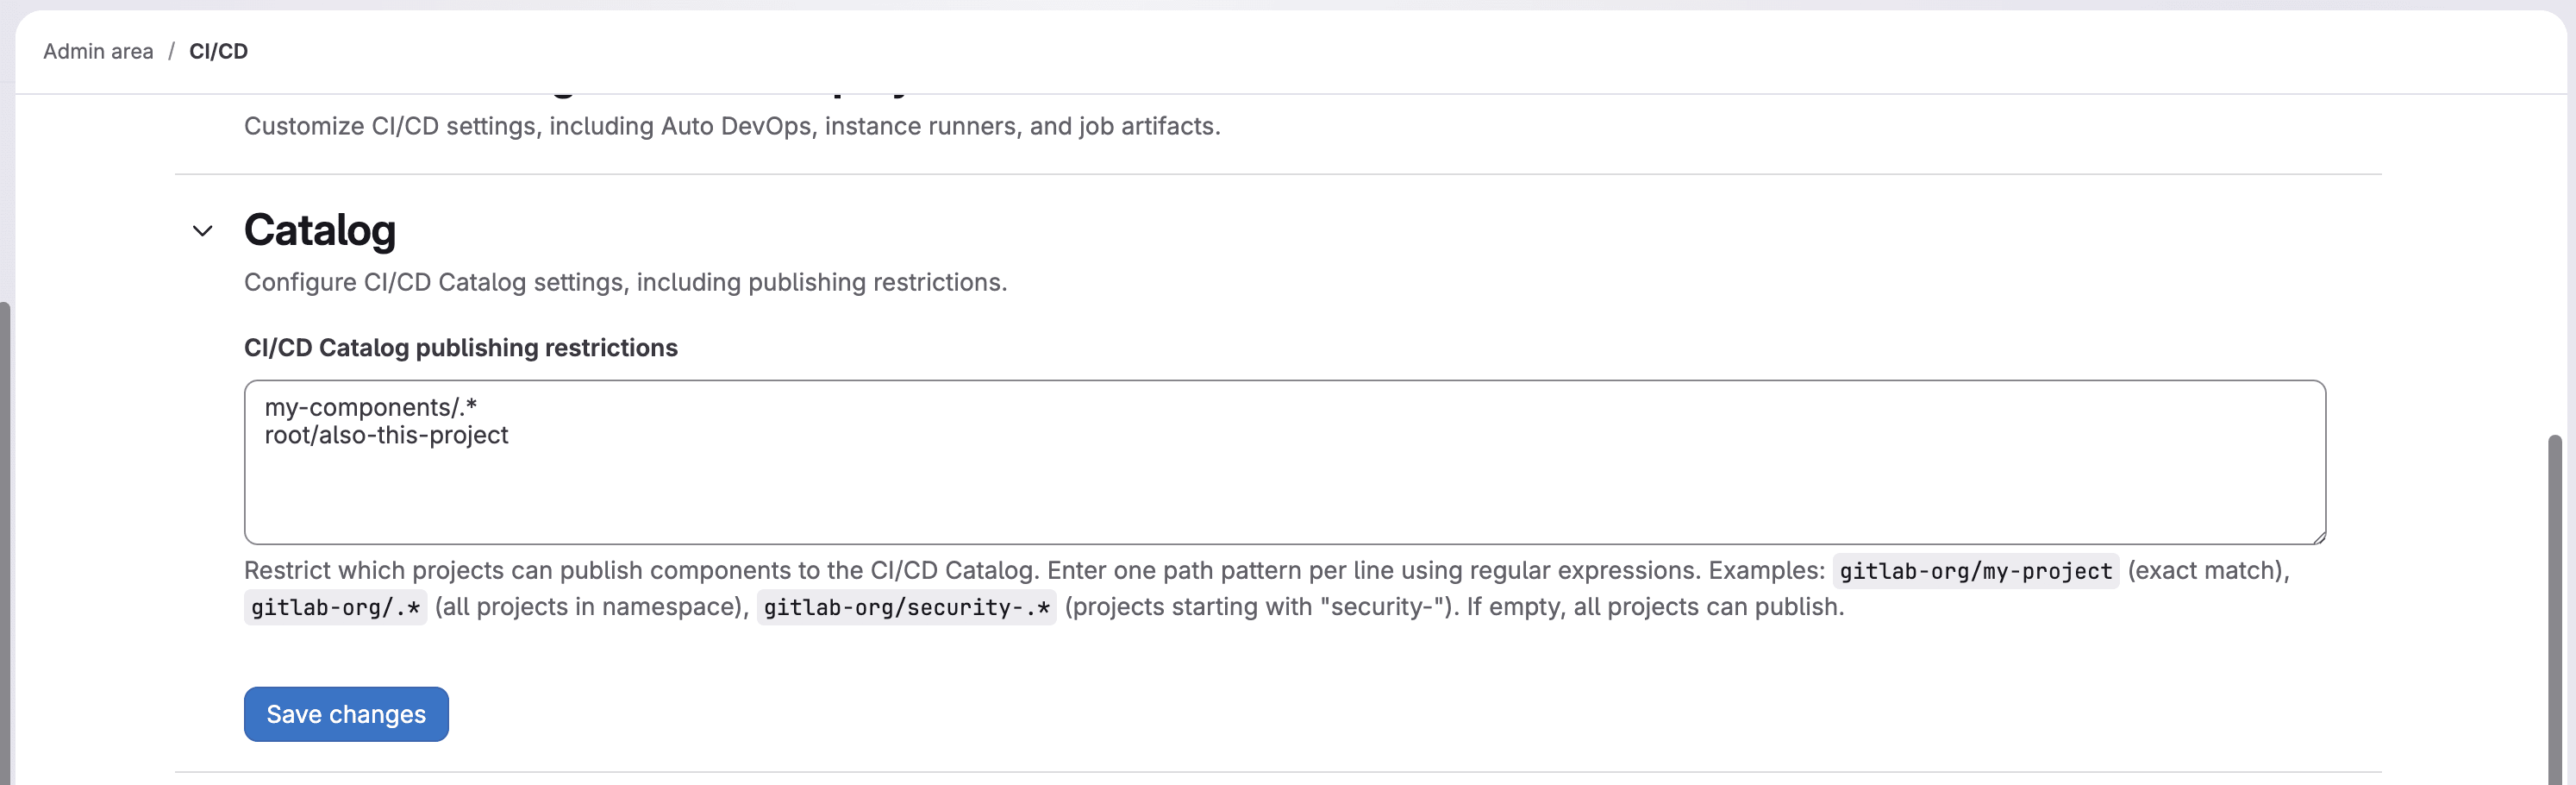
Task: Click the Customize CI/CD settings description text
Action: coord(732,126)
